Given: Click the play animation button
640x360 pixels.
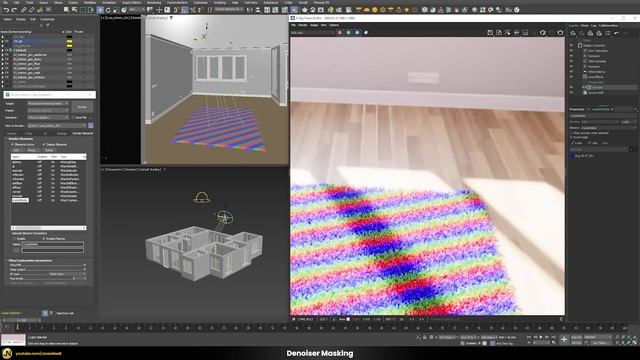Looking at the screenshot, I should pyautogui.click(x=541, y=337).
